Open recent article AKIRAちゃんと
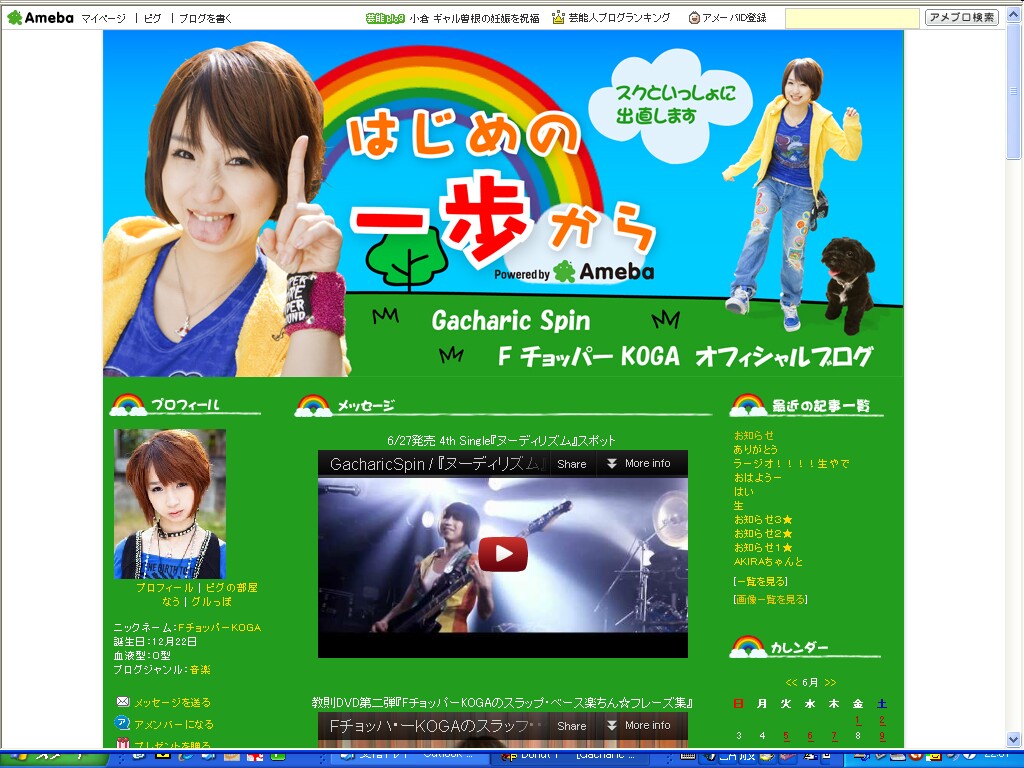This screenshot has height=768, width=1024. (768, 562)
